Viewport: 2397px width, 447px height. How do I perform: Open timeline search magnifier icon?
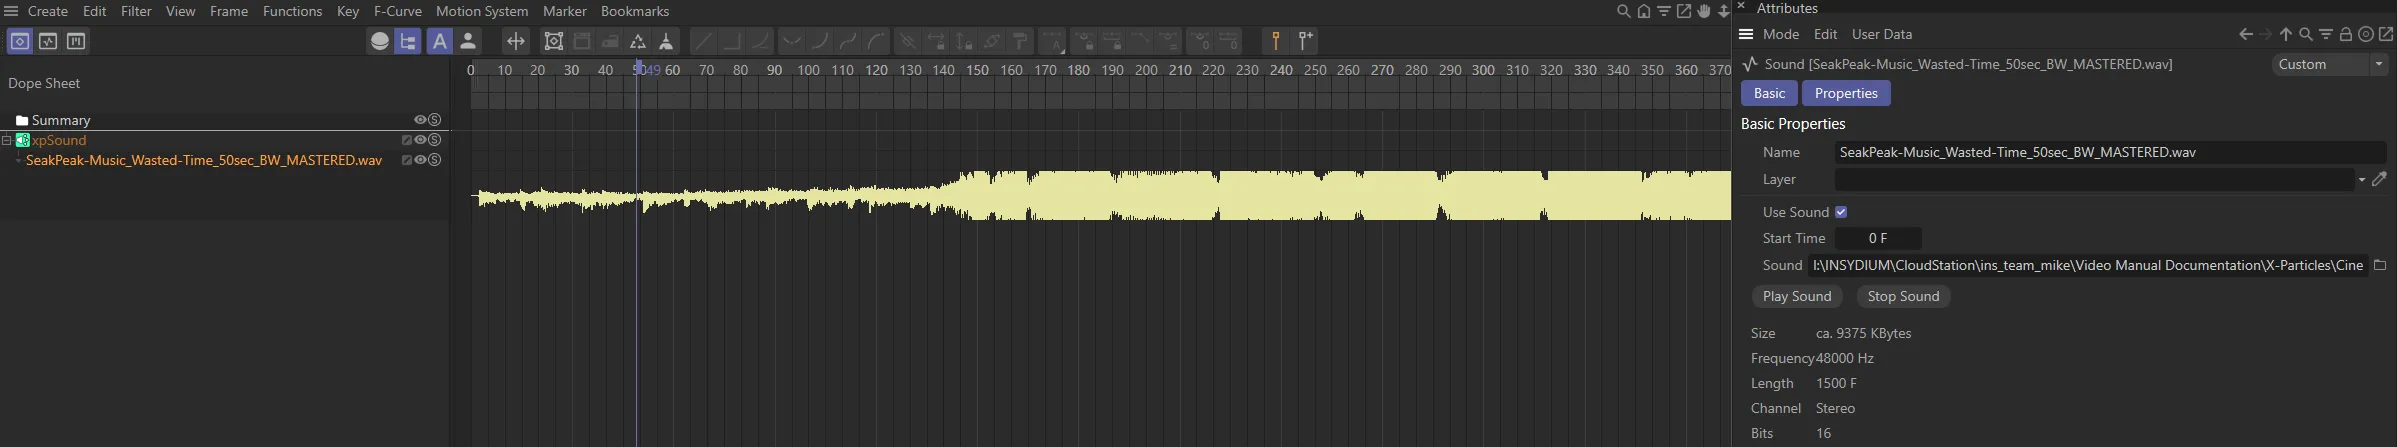click(1624, 11)
